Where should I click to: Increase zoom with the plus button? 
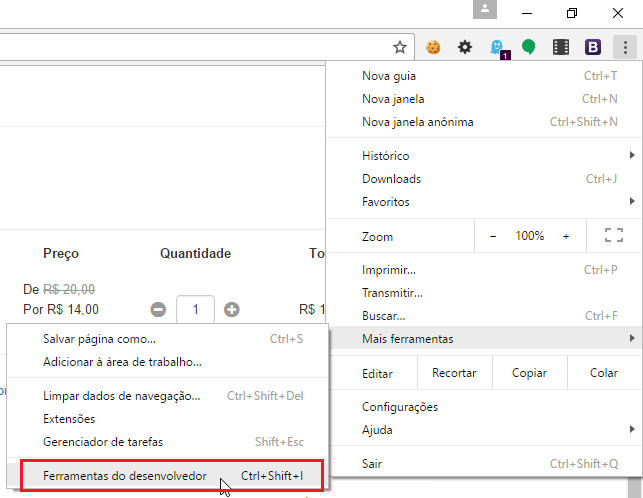[x=566, y=236]
